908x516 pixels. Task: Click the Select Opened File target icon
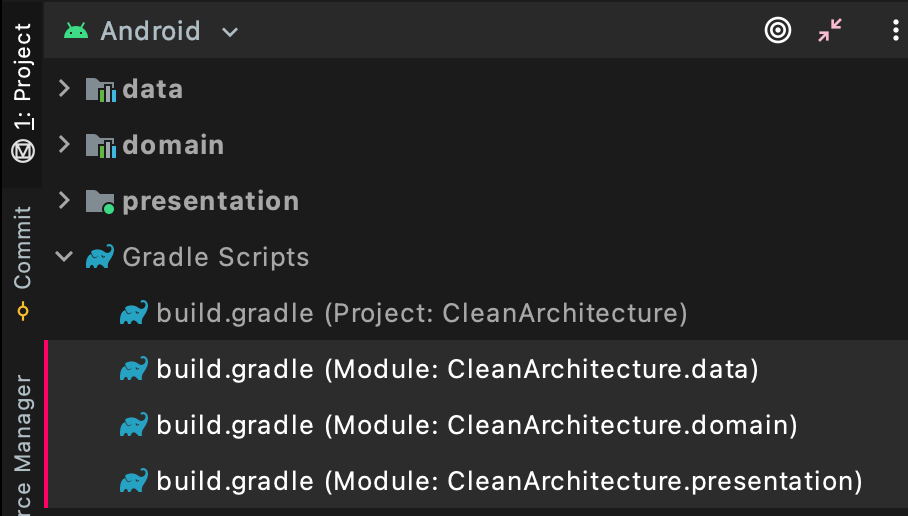[x=778, y=30]
